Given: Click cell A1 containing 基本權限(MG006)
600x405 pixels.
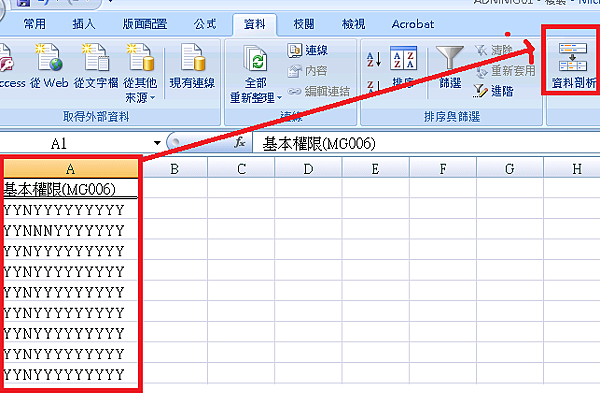Looking at the screenshot, I should pos(70,189).
